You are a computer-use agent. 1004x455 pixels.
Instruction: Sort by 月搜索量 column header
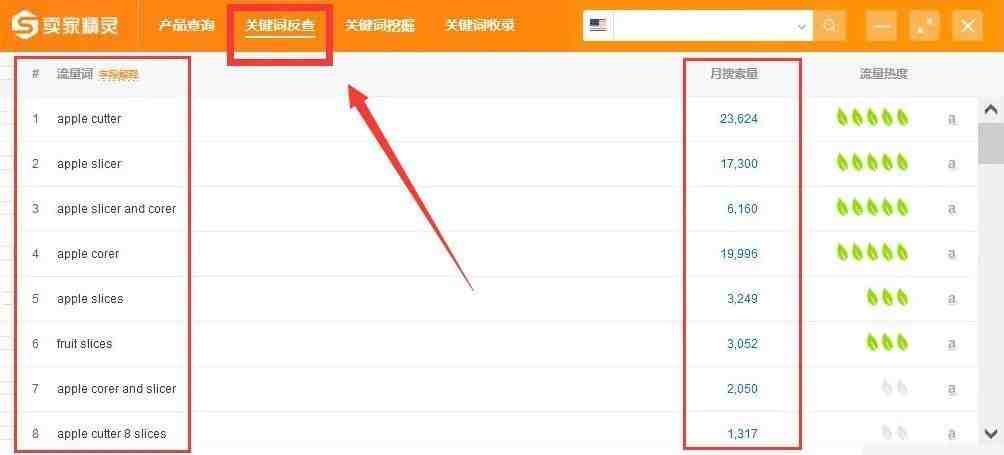point(734,74)
